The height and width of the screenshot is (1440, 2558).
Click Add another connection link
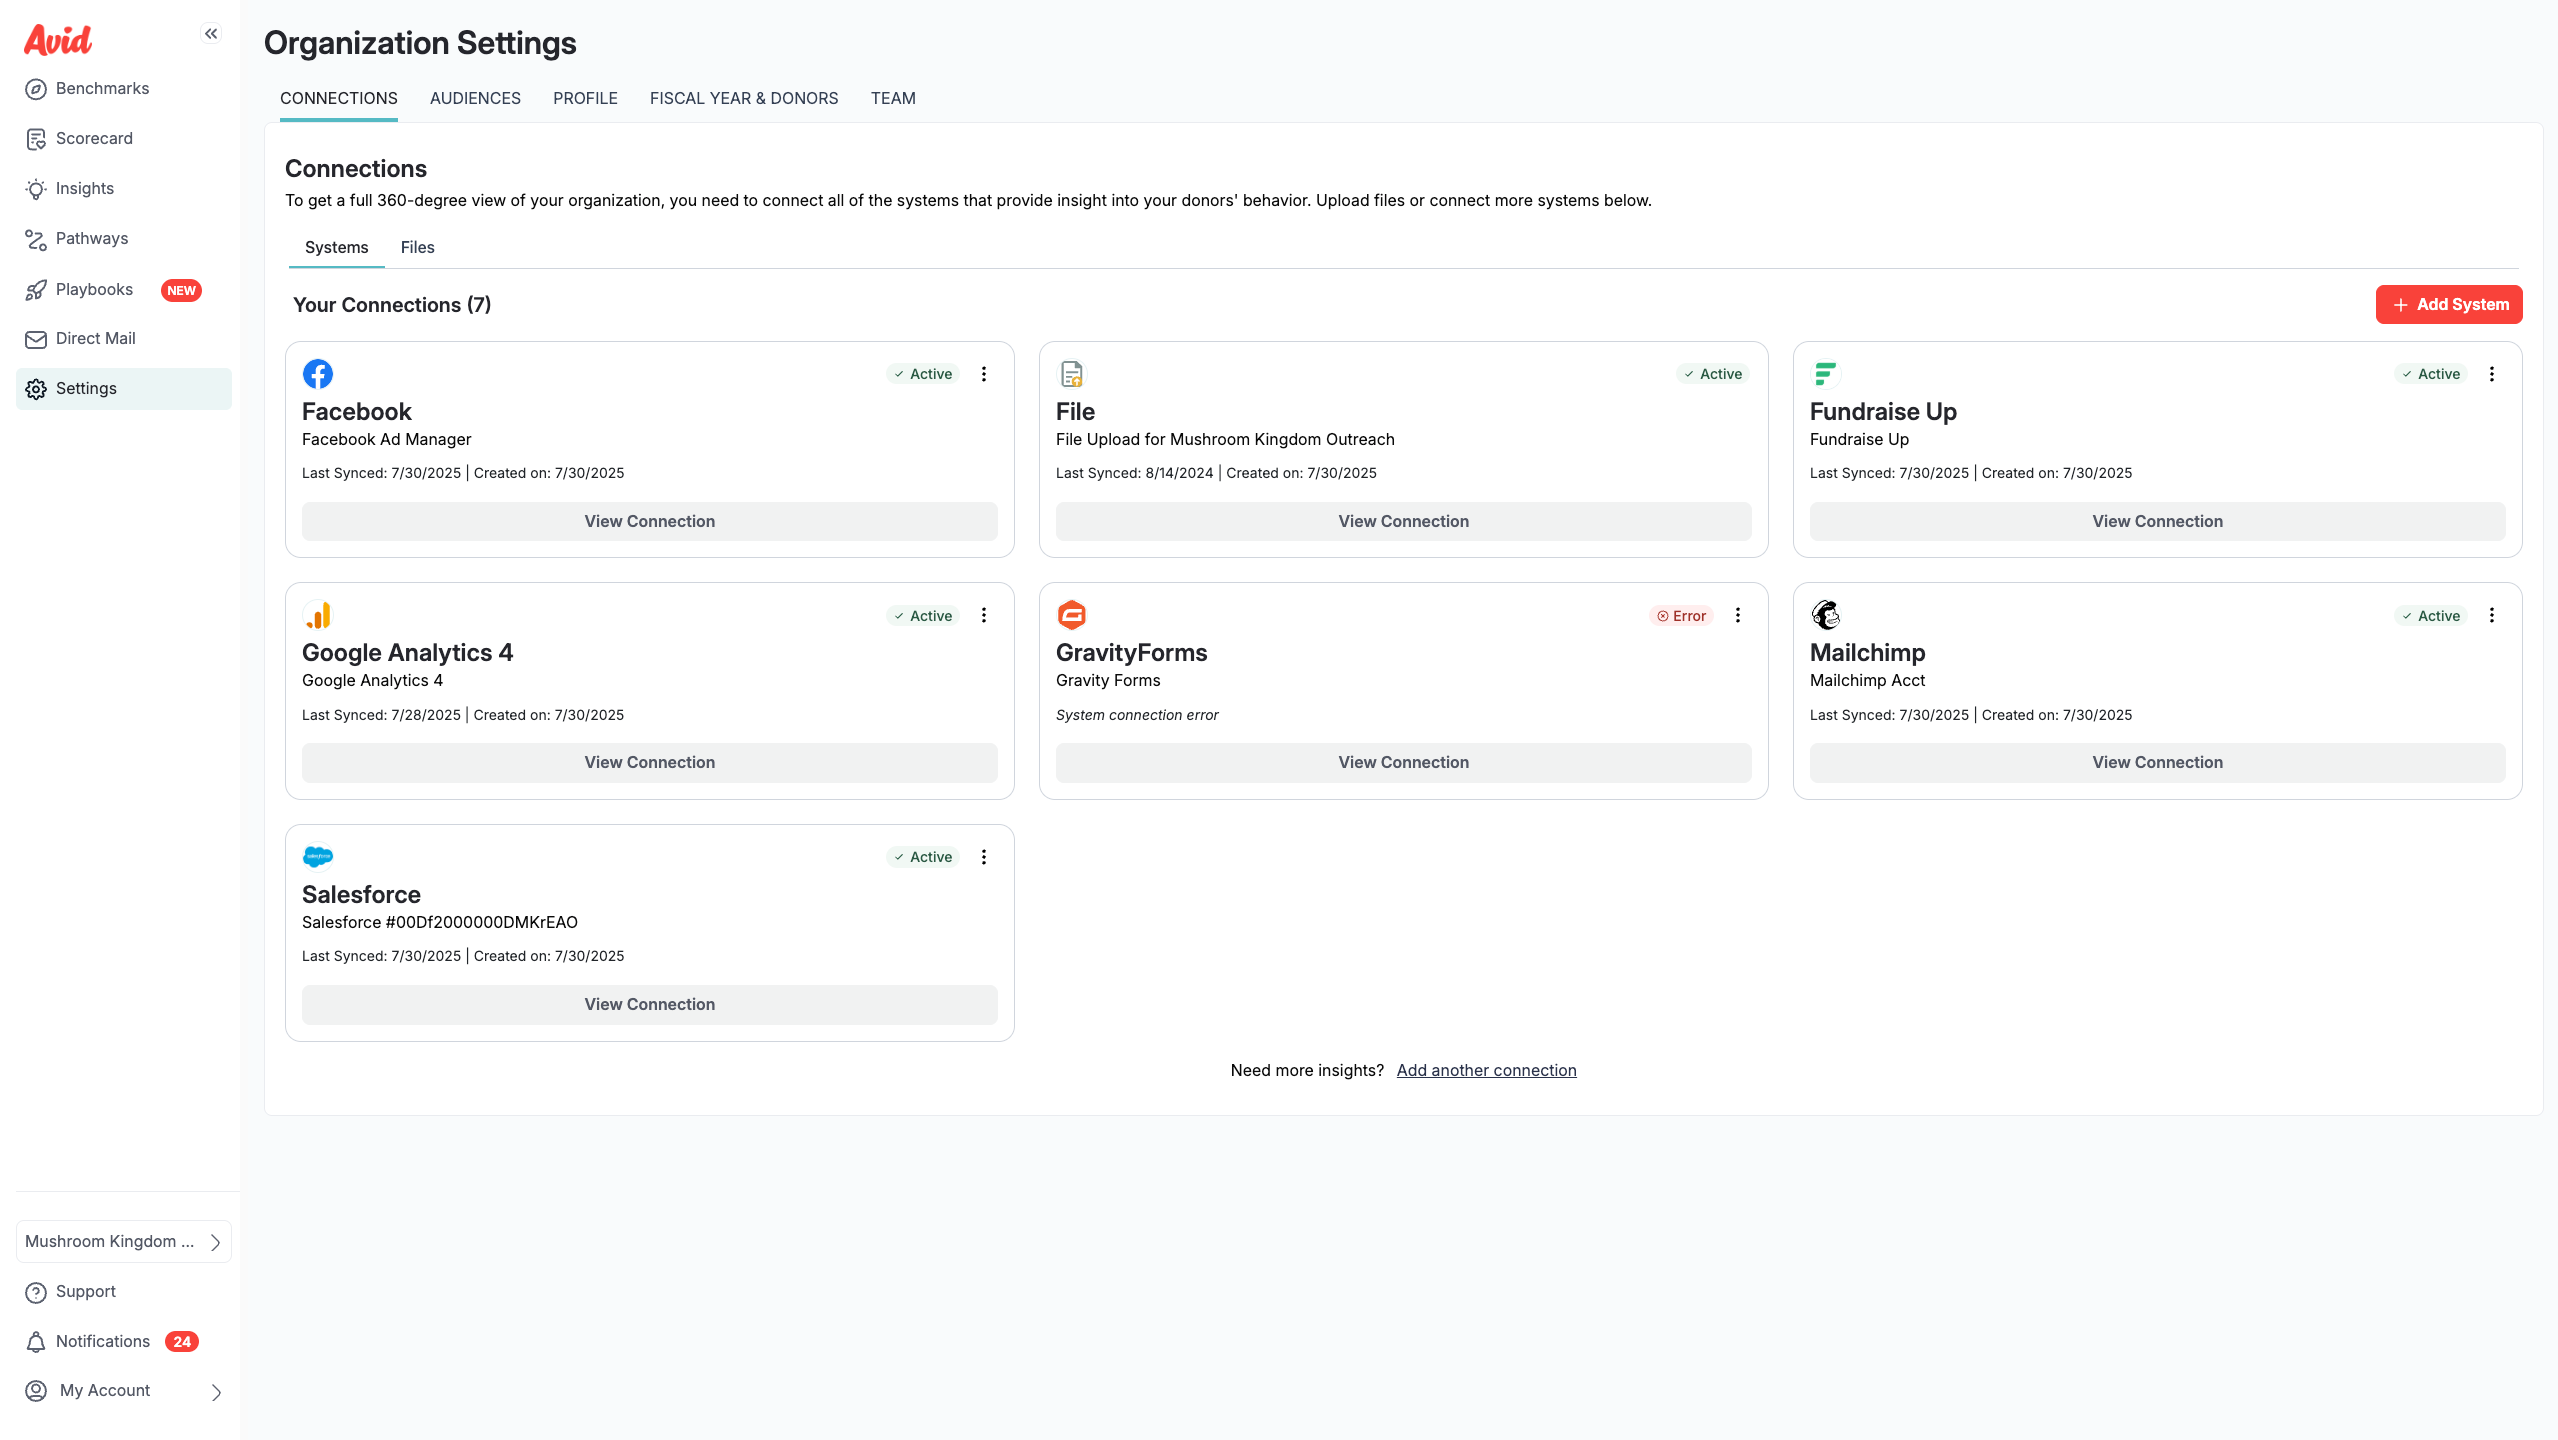pos(1486,1071)
